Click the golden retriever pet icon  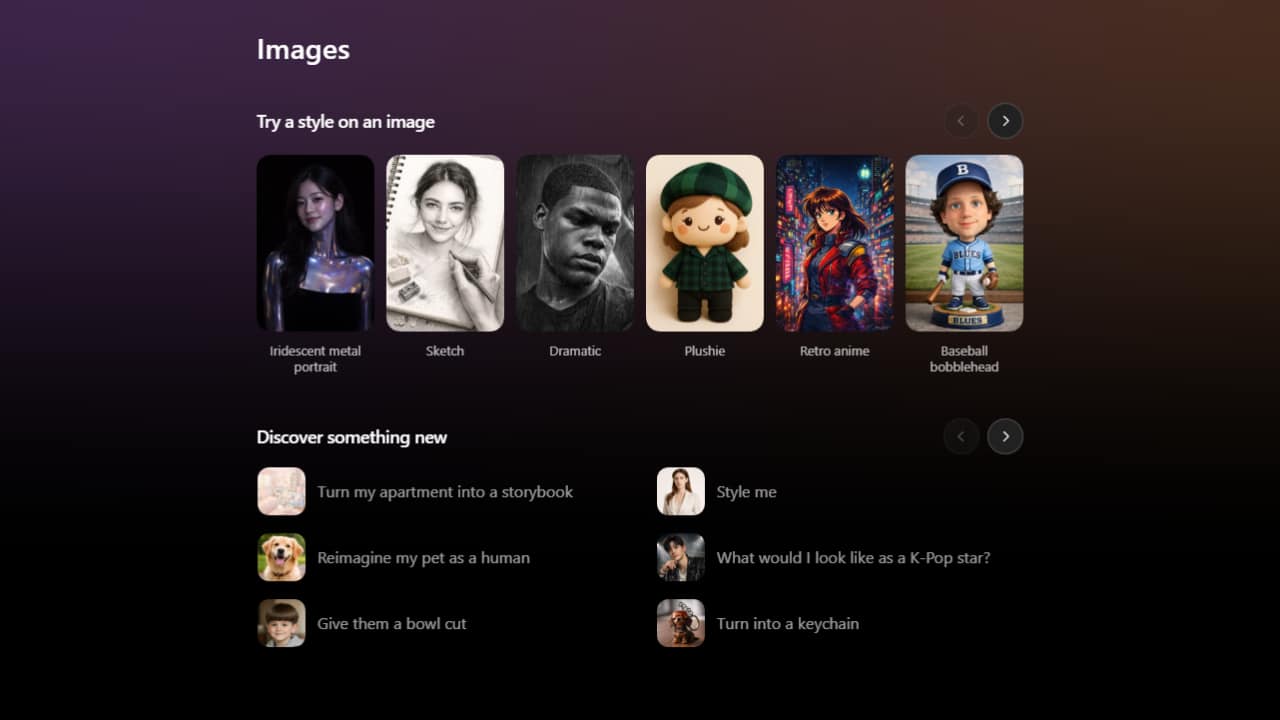click(x=281, y=557)
